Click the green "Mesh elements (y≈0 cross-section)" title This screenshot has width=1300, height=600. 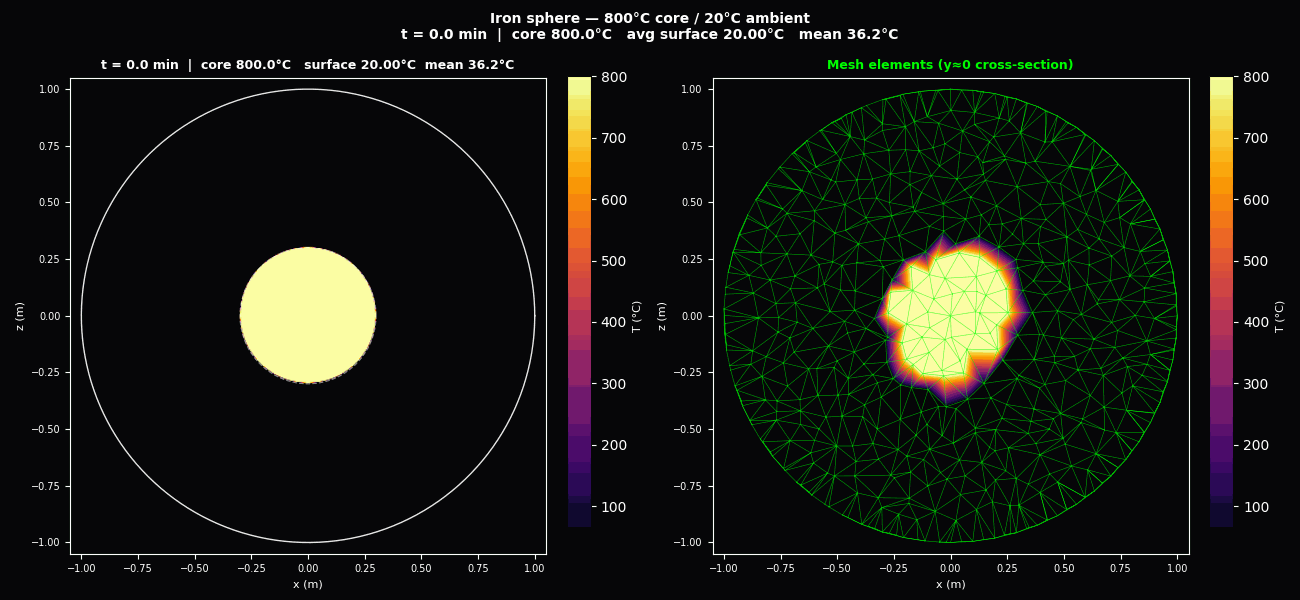point(949,65)
